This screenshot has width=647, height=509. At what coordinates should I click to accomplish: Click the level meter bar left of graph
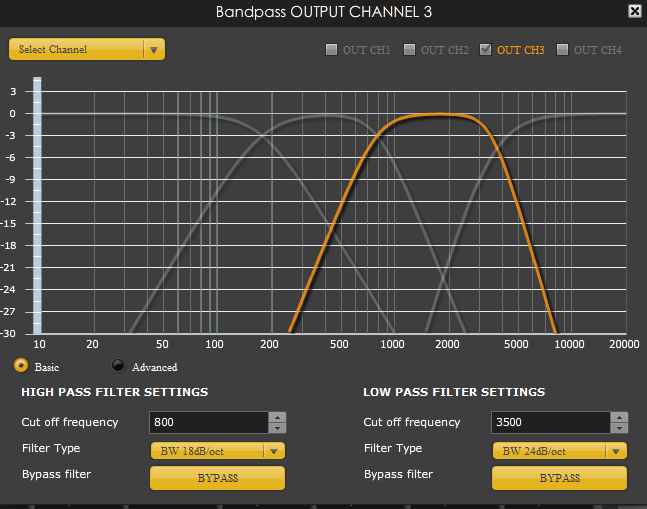[37, 205]
